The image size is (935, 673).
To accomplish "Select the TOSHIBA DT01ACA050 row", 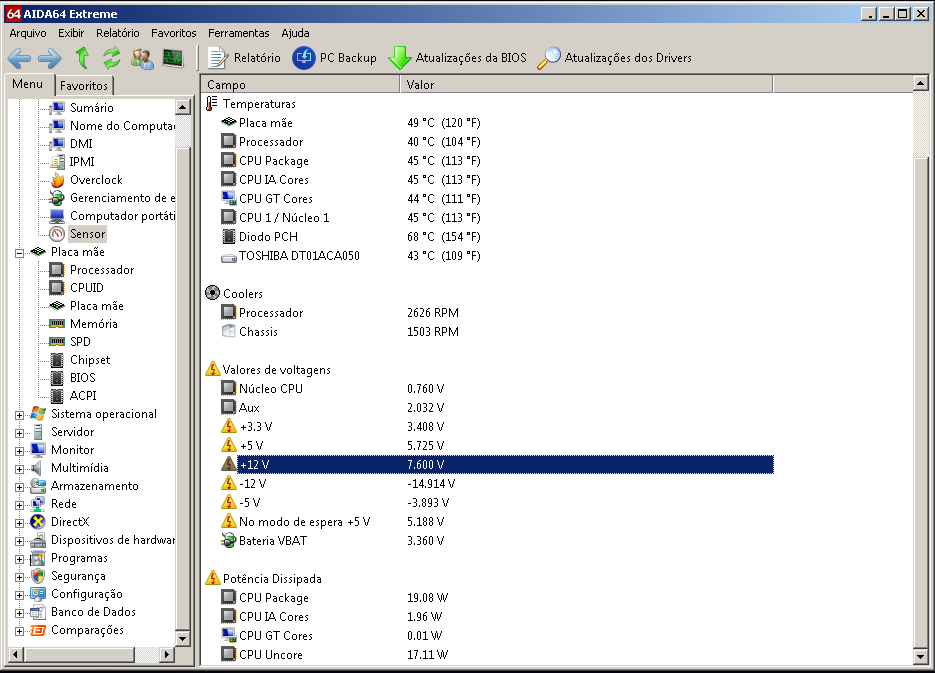I will [489, 256].
